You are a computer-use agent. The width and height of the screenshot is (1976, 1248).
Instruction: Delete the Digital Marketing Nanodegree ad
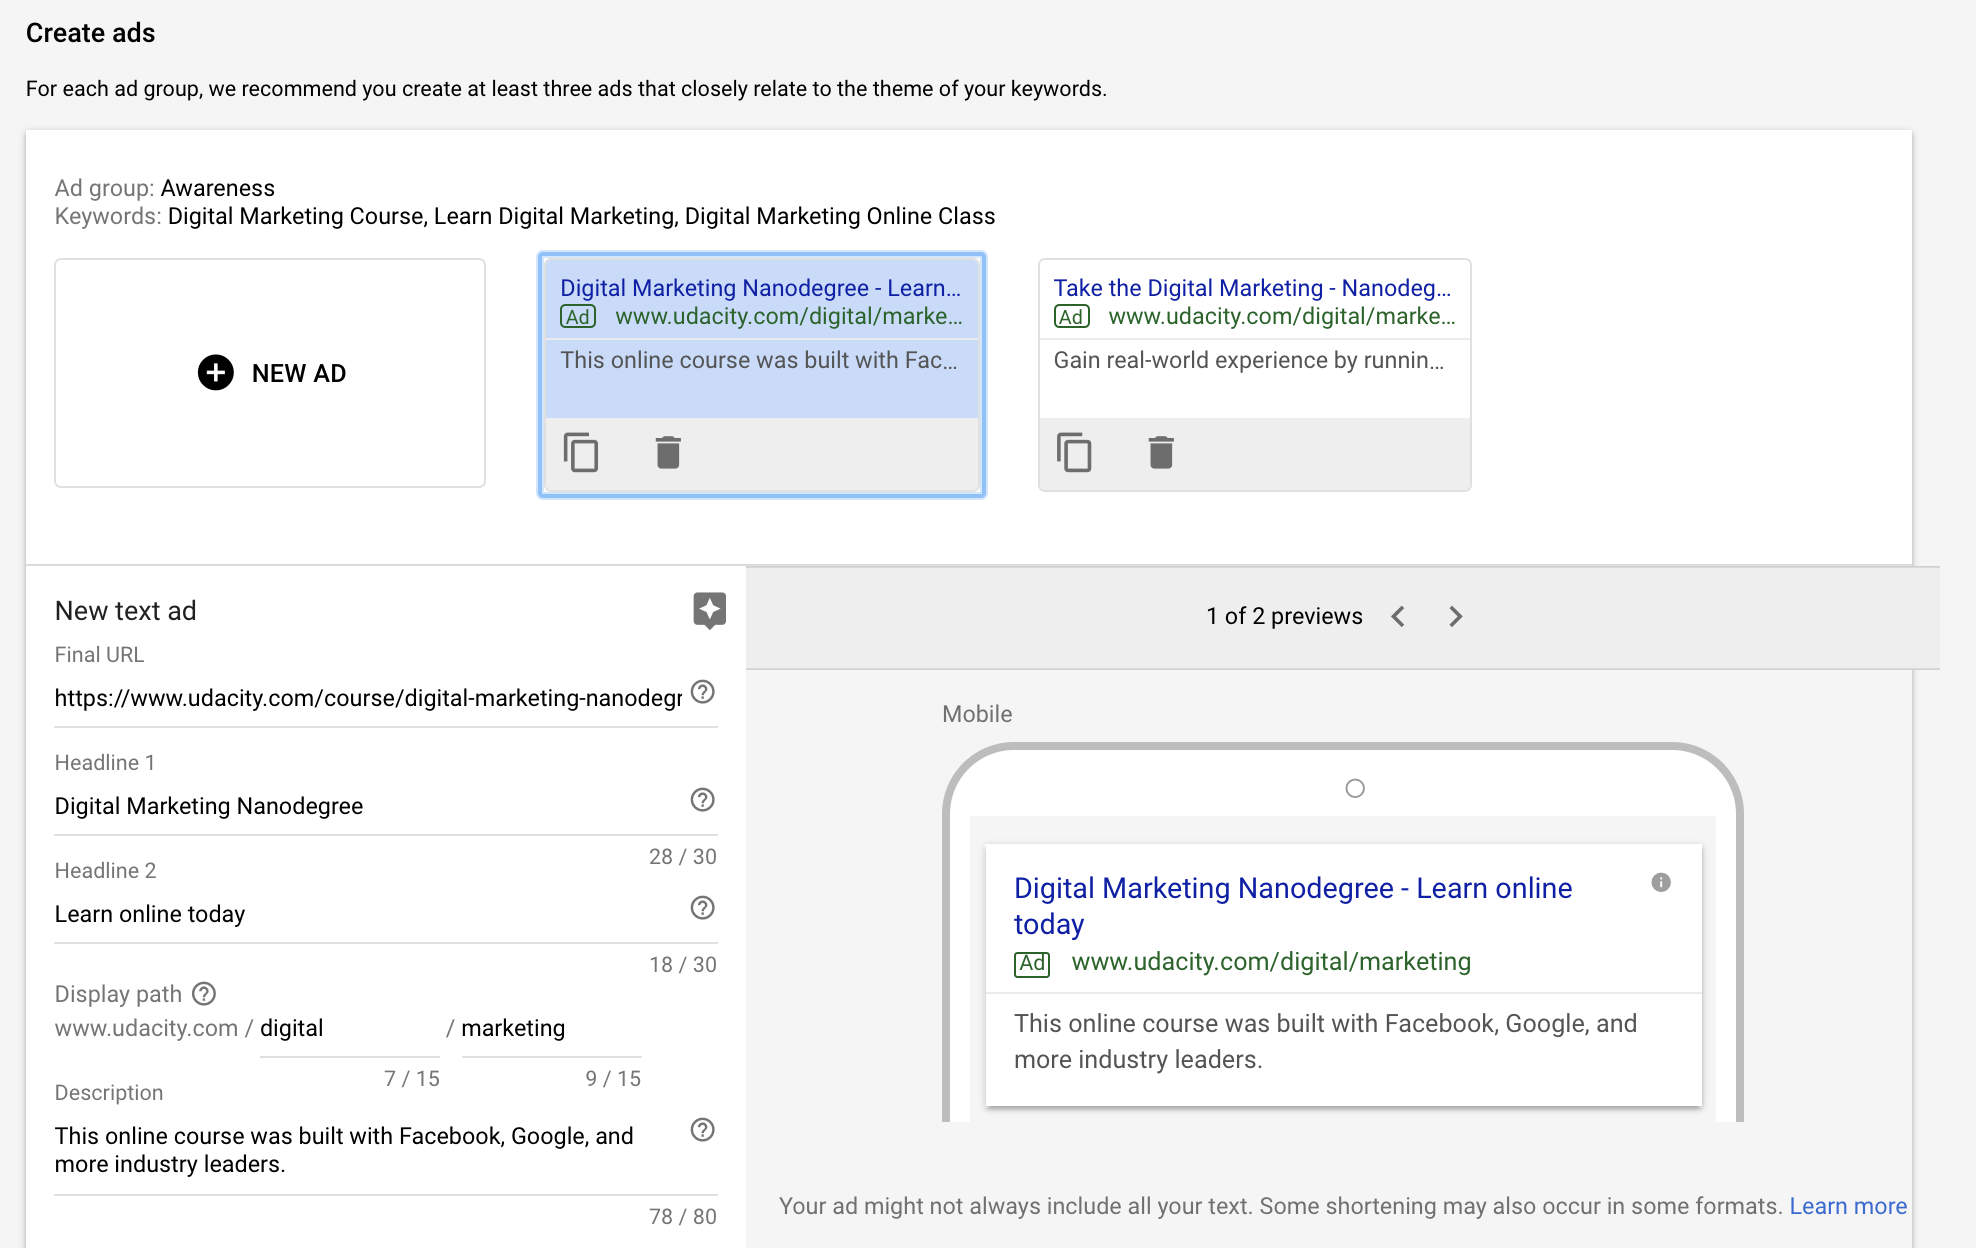(668, 452)
